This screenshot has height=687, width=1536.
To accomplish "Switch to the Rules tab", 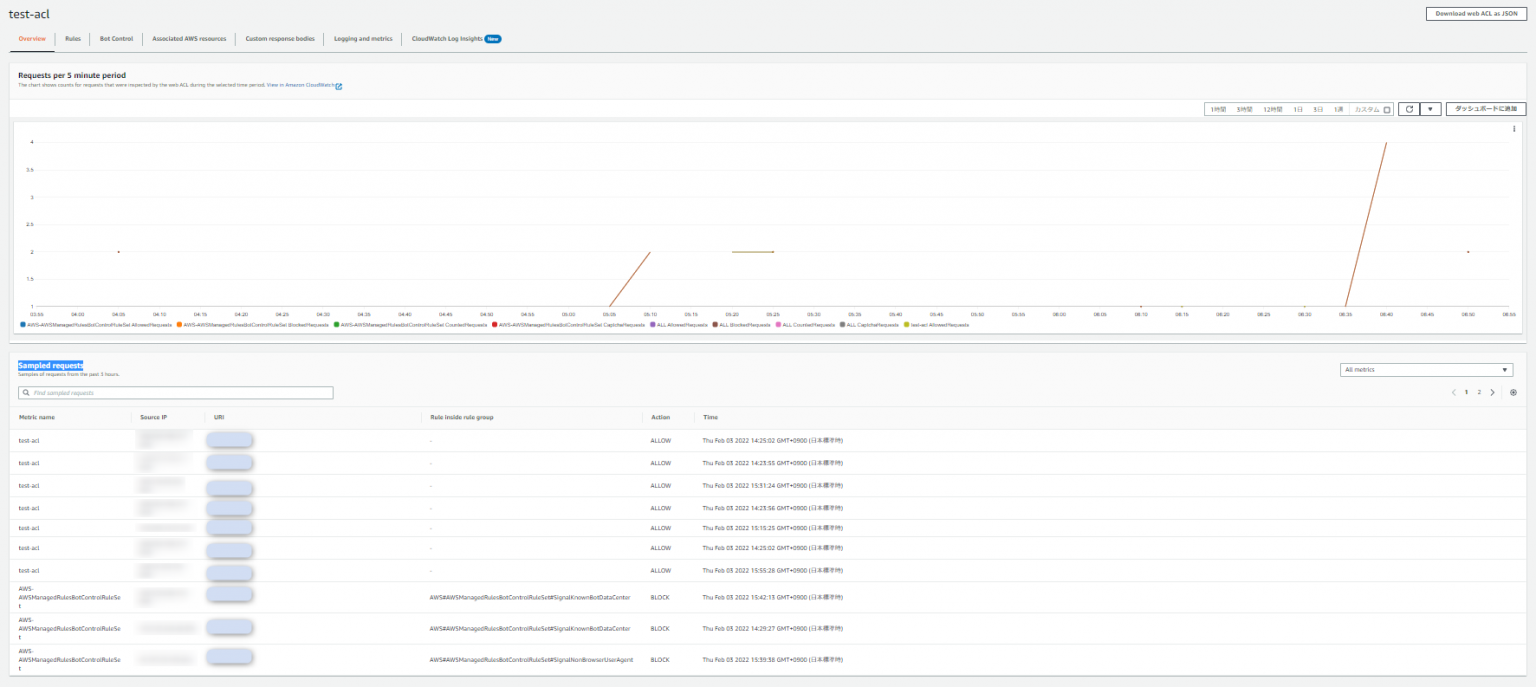I will tap(71, 38).
